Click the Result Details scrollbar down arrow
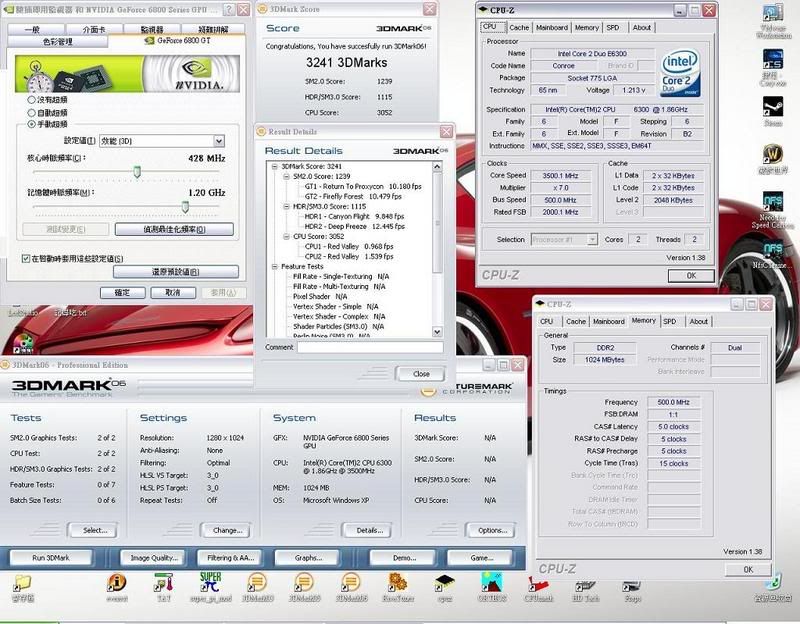 [x=437, y=332]
